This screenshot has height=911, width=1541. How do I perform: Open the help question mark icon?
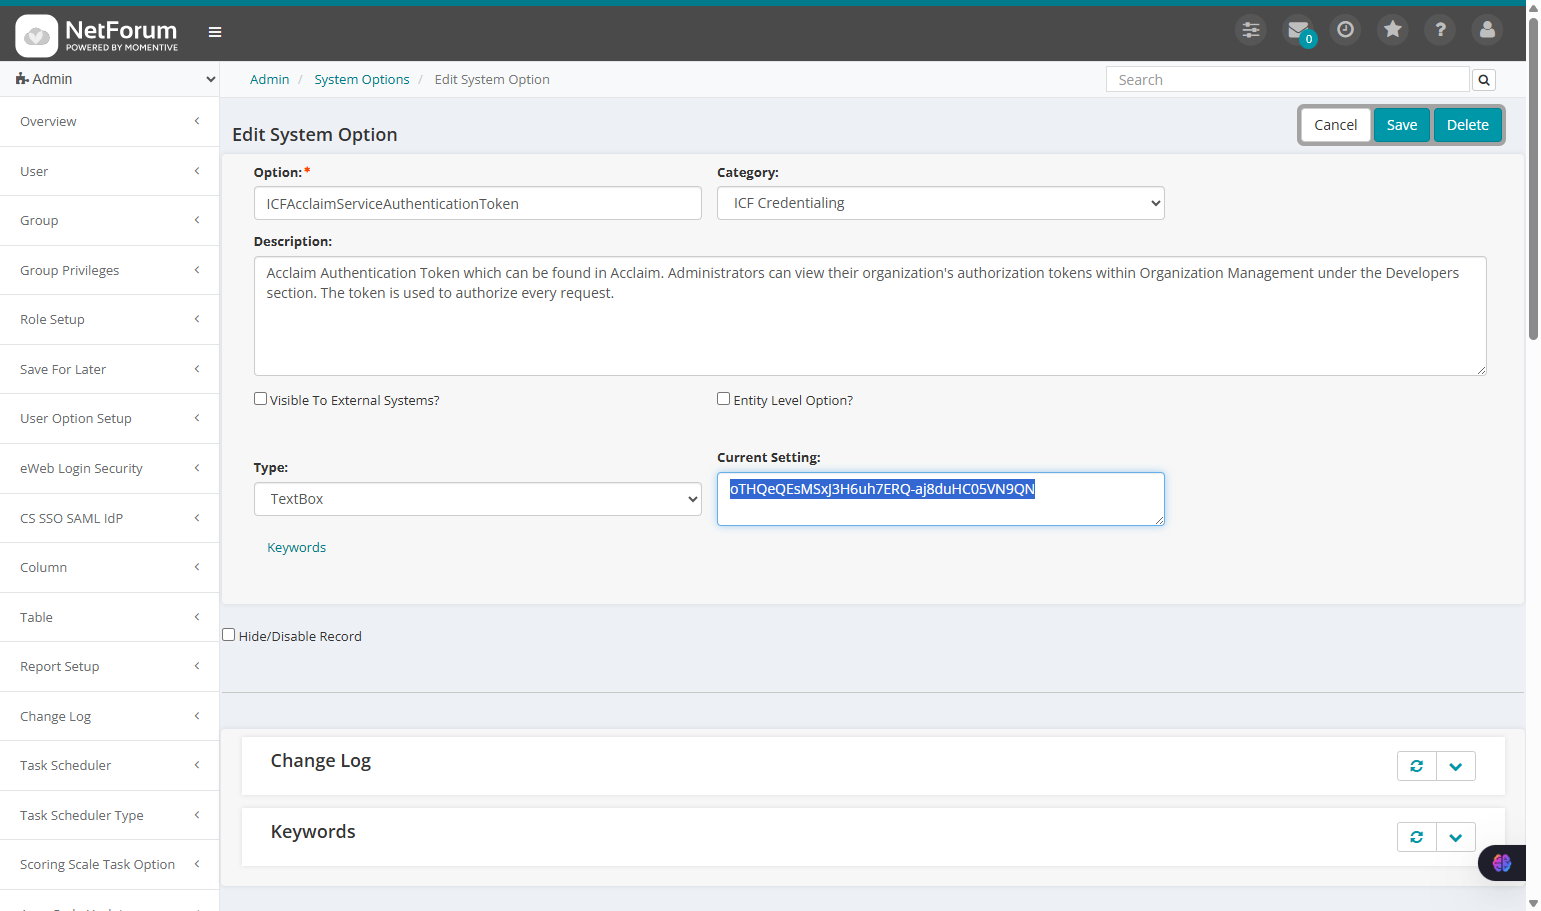pyautogui.click(x=1440, y=30)
